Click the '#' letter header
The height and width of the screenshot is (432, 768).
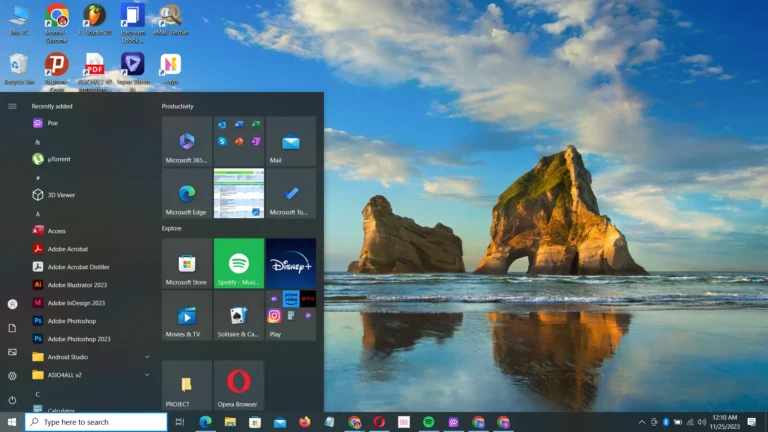(38, 178)
